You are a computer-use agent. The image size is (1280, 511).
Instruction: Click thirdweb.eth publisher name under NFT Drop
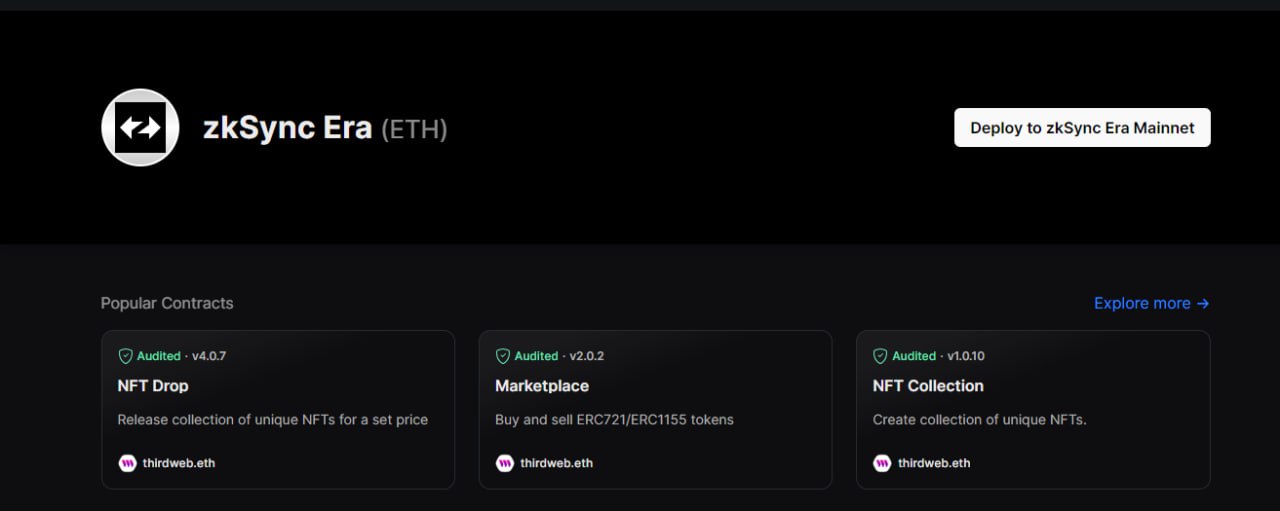(177, 463)
